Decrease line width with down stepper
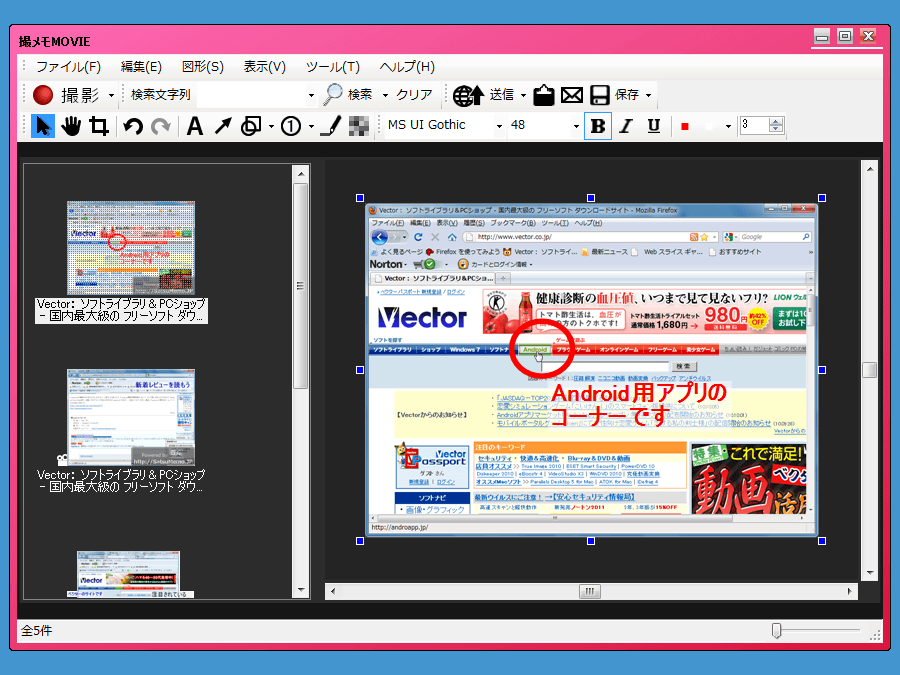 pyautogui.click(x=776, y=130)
